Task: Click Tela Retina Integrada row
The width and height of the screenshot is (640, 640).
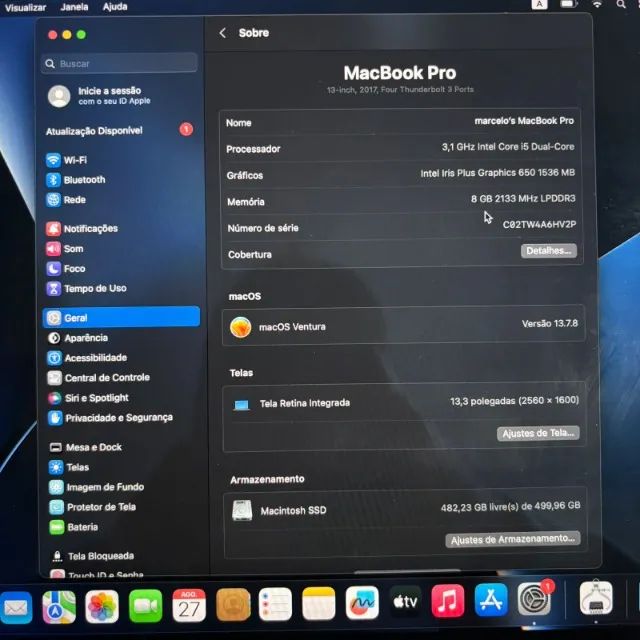Action: pyautogui.click(x=404, y=402)
